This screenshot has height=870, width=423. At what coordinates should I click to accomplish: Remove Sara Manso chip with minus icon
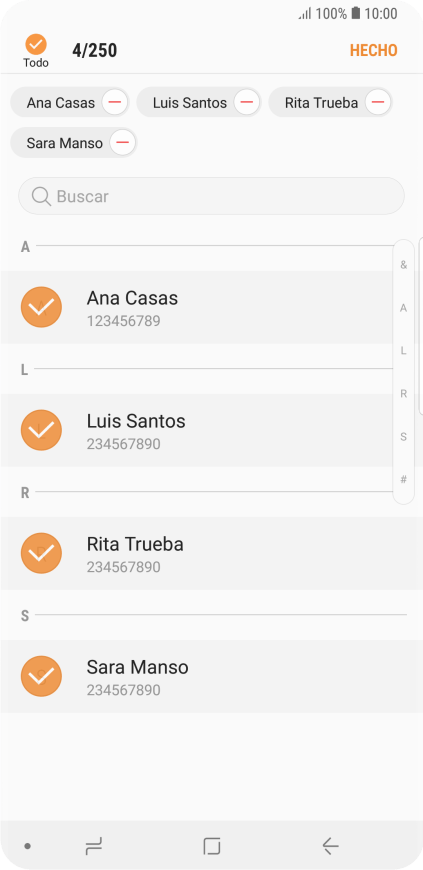tap(123, 143)
